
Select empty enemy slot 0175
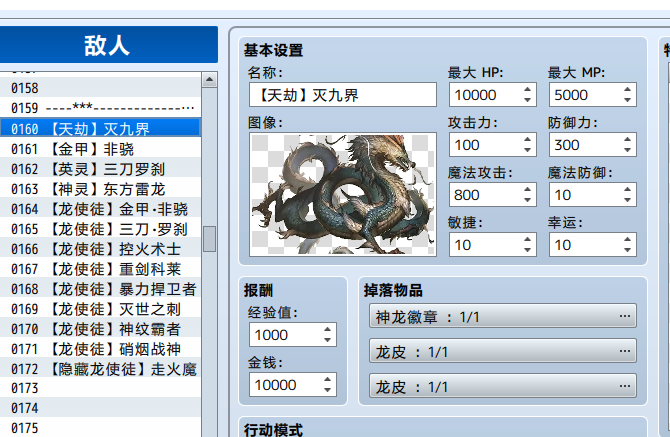[x=100, y=428]
